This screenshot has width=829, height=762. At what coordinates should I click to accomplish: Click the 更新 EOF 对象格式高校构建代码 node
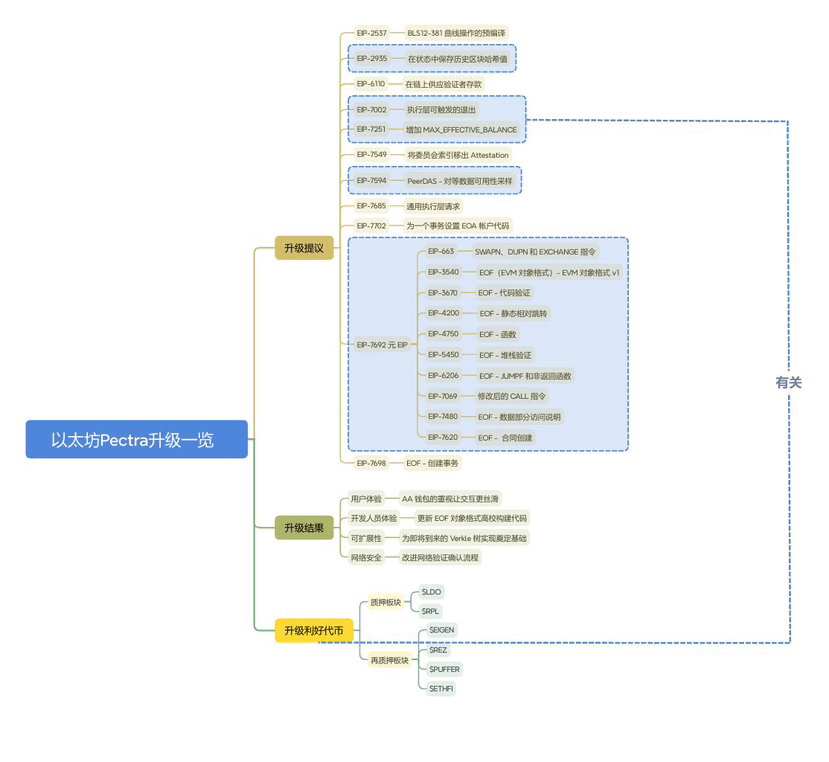pos(472,518)
